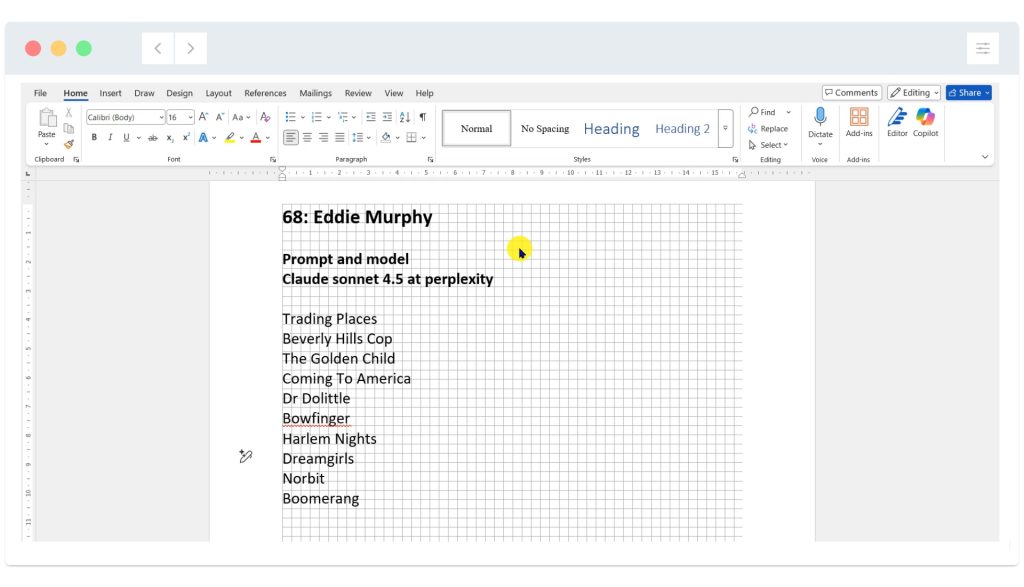The image size is (1024, 587).
Task: Increase paragraph indent
Action: [x=387, y=118]
